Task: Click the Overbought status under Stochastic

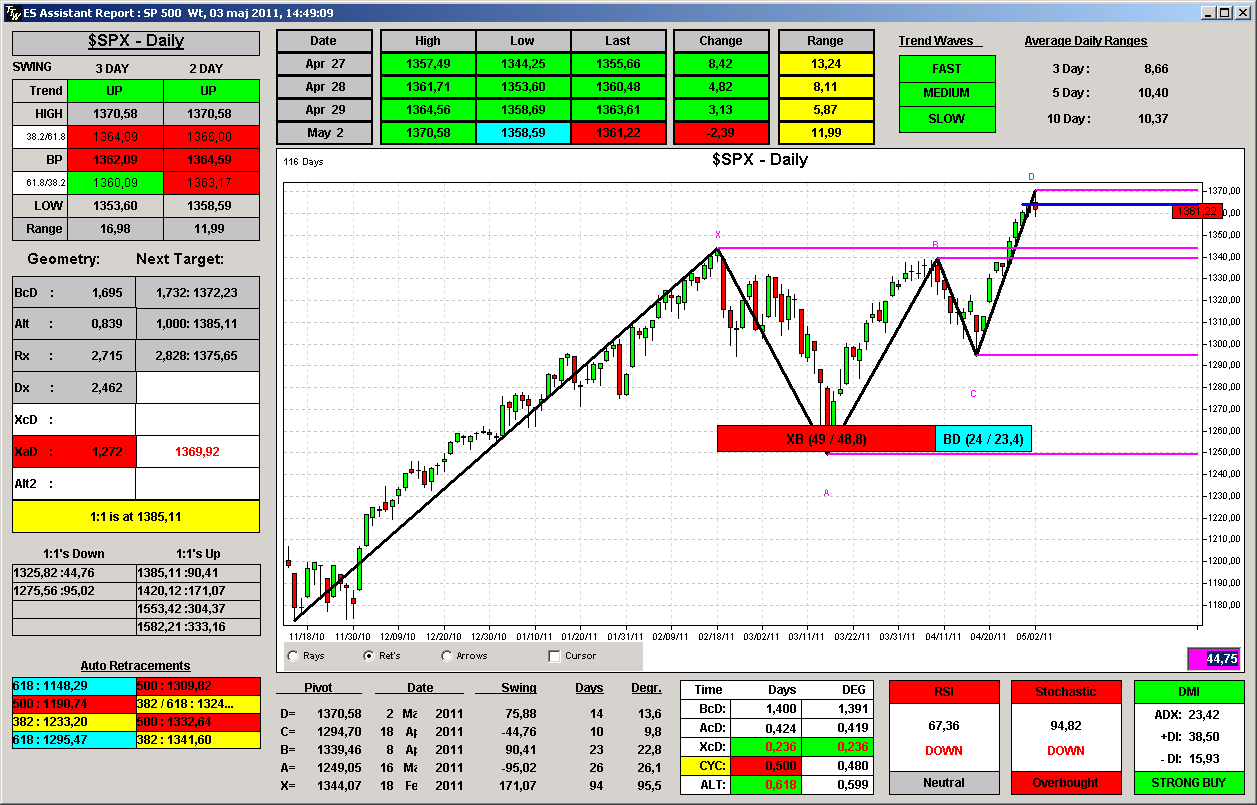Action: (x=1066, y=783)
